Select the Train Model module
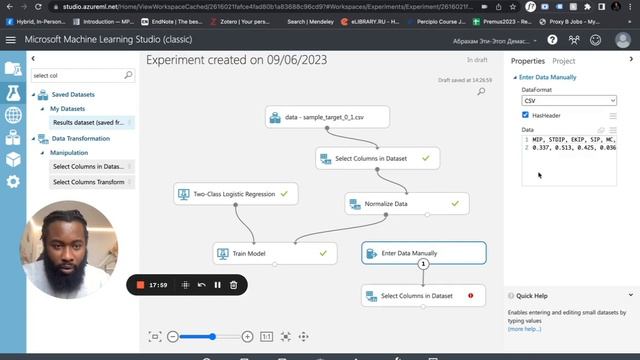The image size is (640, 360). point(275,253)
